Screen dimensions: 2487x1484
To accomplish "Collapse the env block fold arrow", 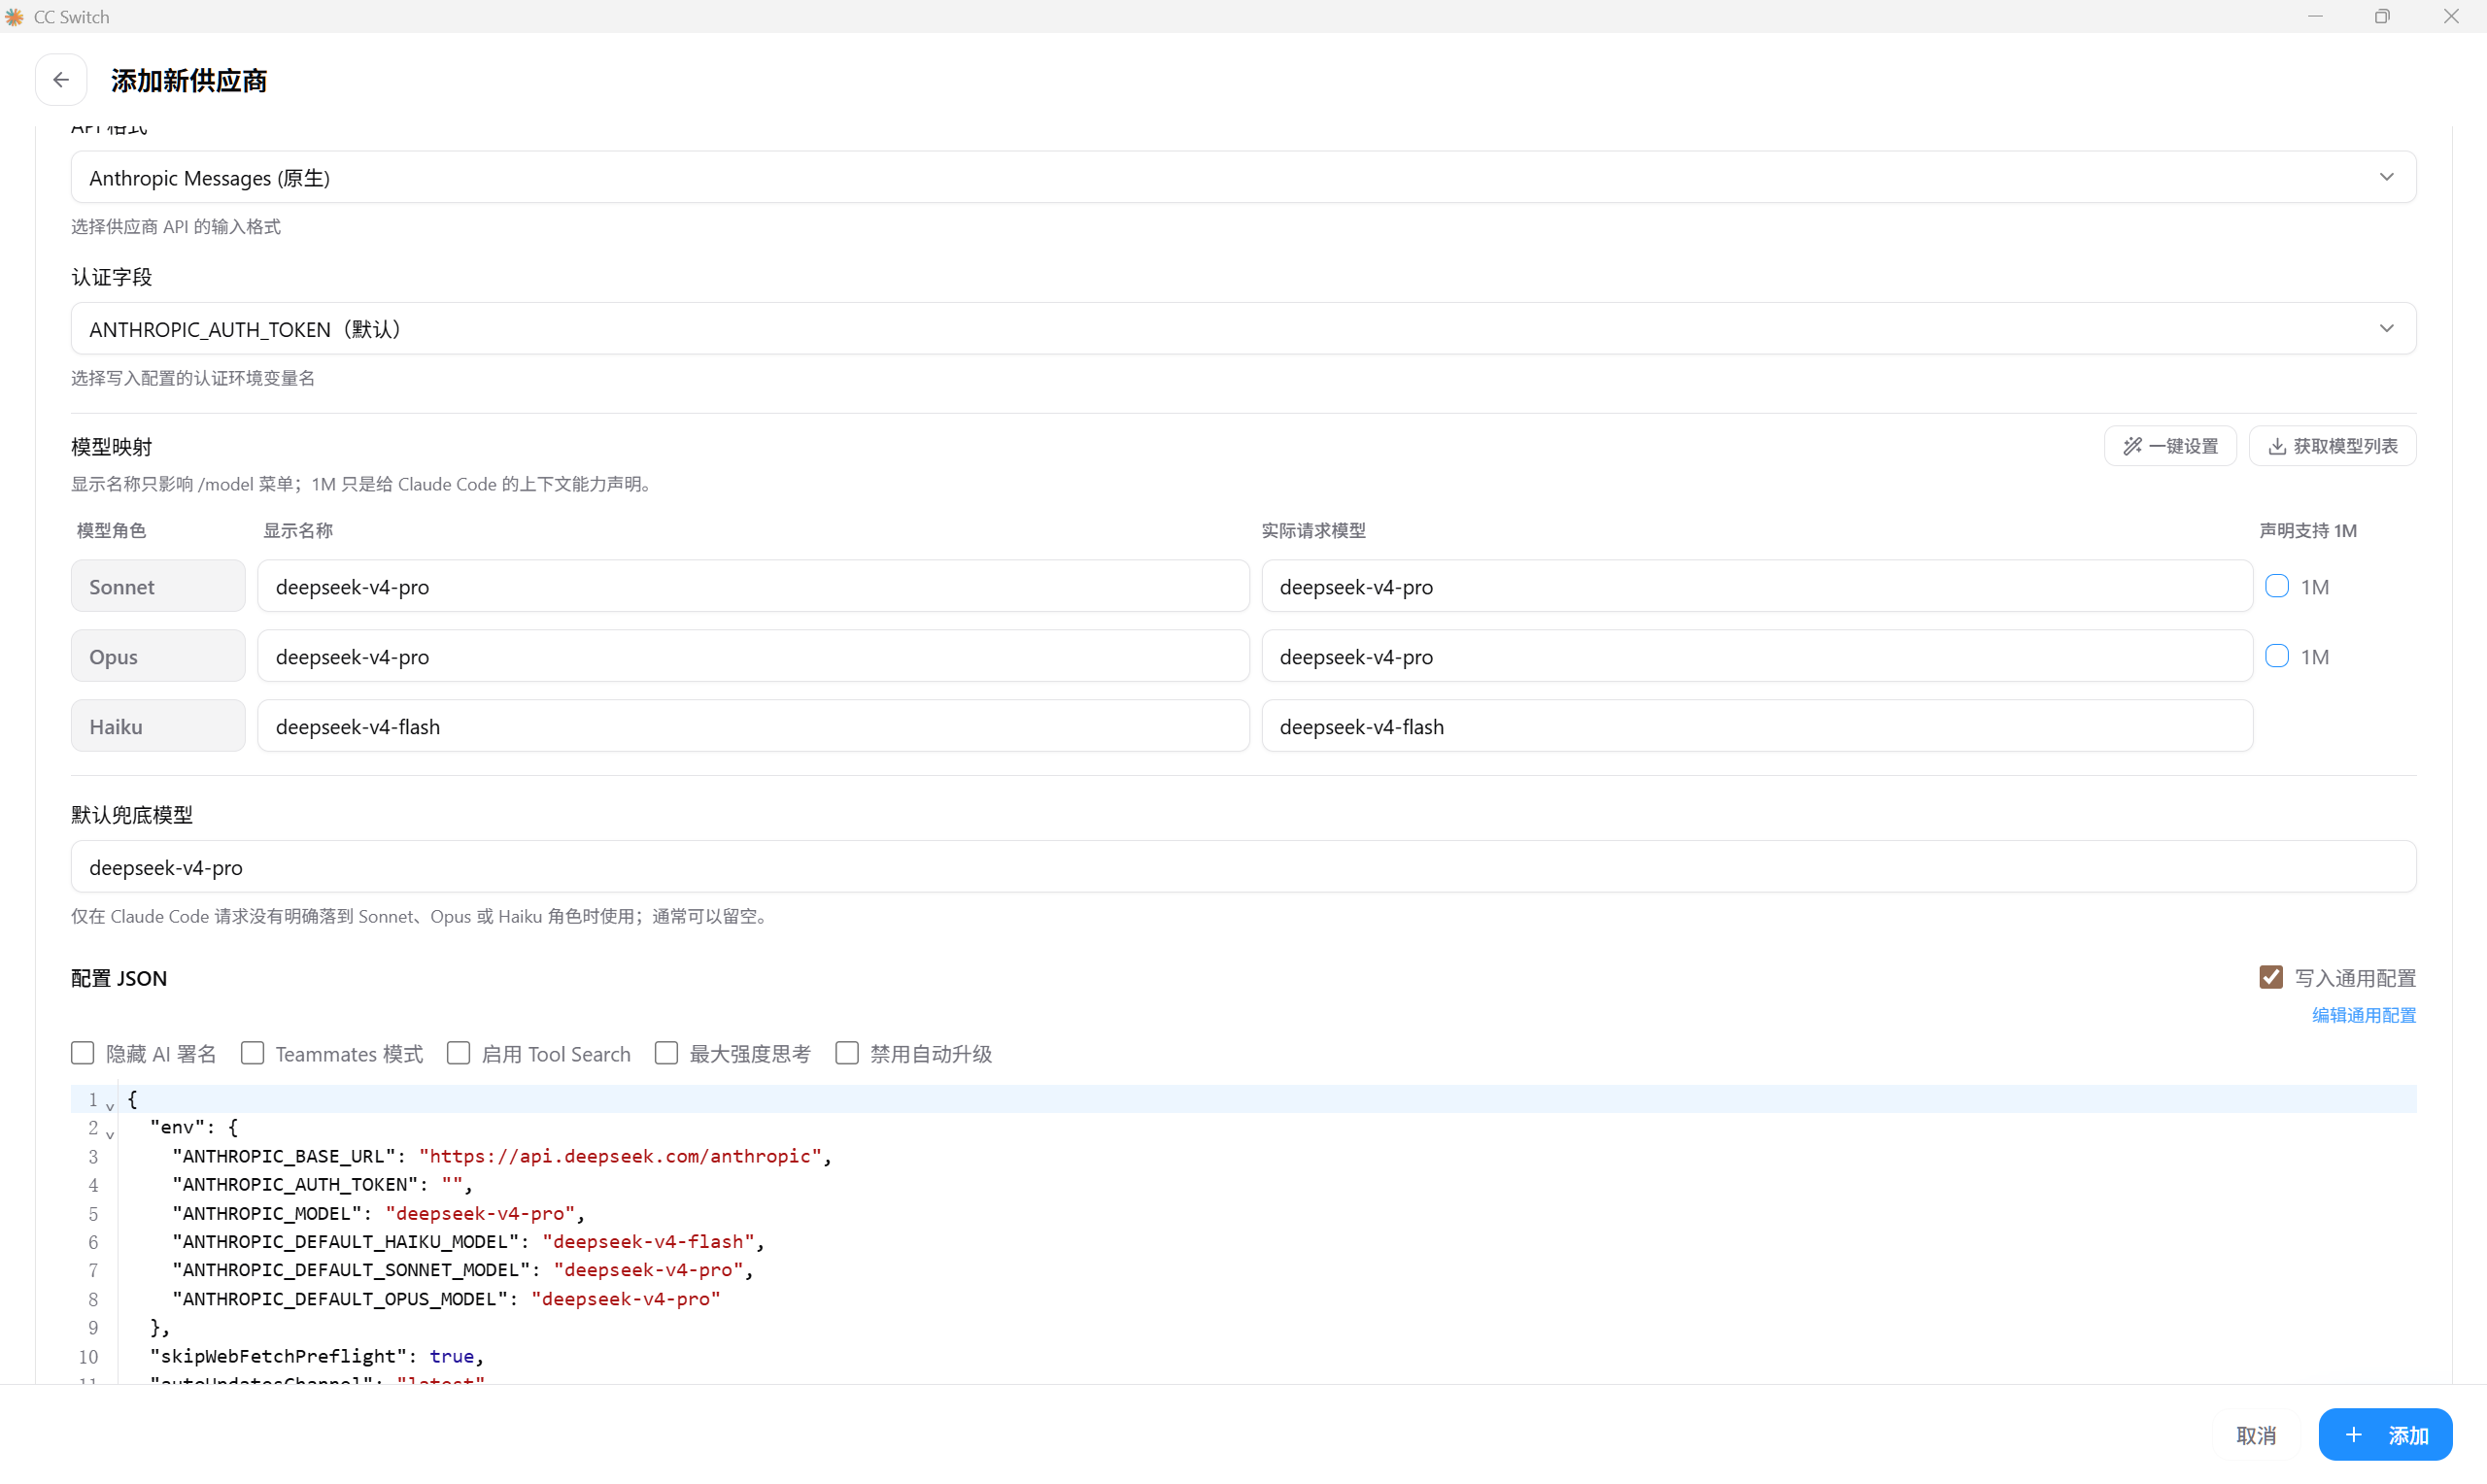I will pyautogui.click(x=110, y=1134).
